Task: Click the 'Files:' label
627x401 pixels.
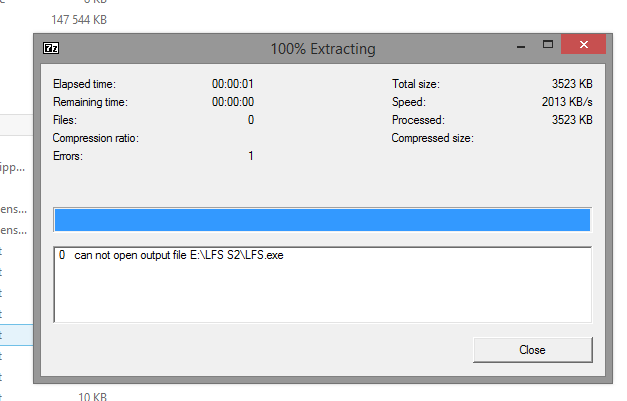Action: (x=65, y=120)
